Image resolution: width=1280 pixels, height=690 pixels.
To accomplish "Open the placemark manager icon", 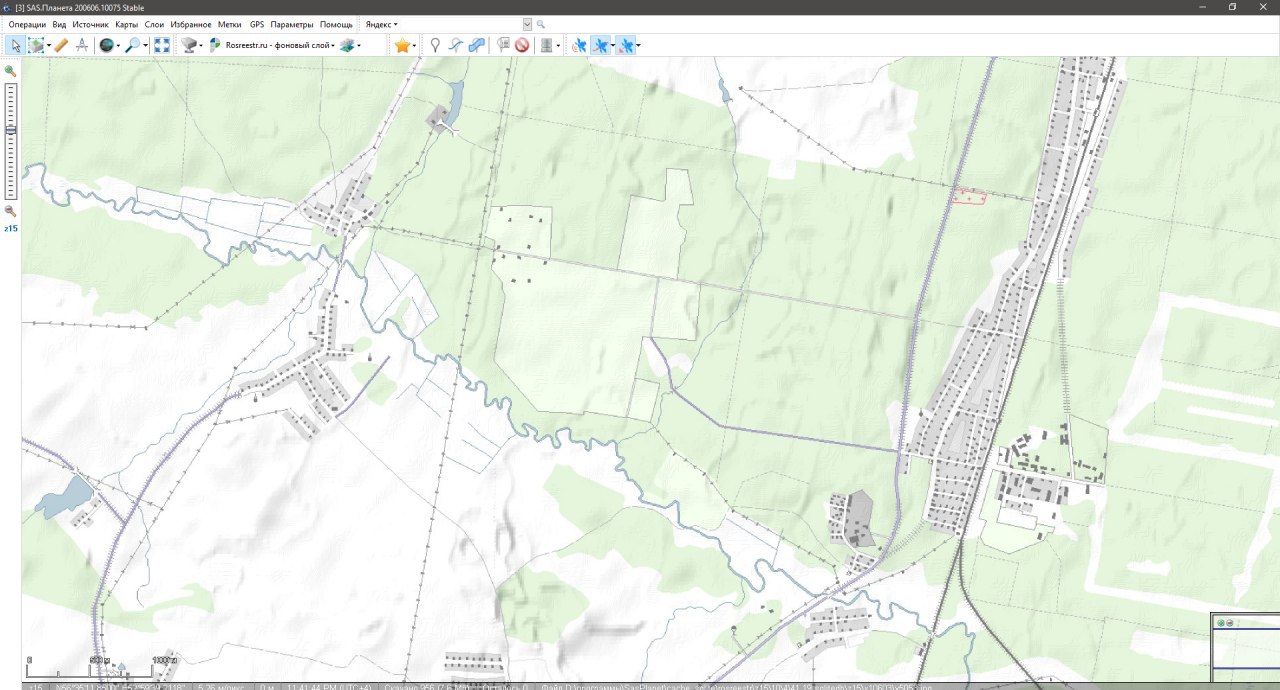I will [503, 45].
